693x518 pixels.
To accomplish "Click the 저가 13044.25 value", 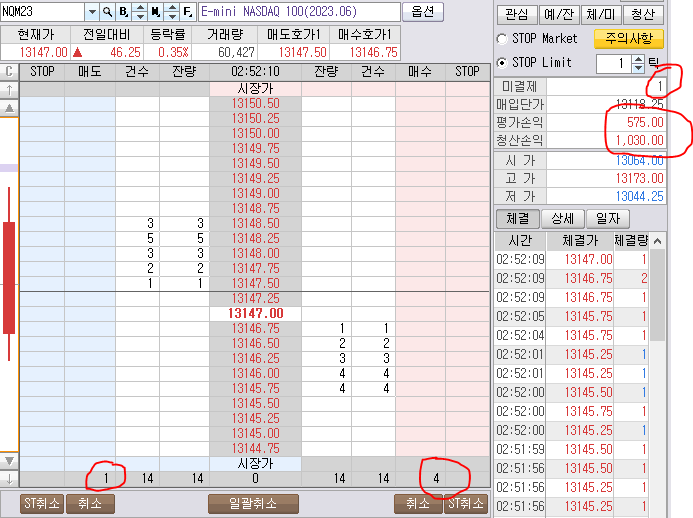I will [x=640, y=196].
